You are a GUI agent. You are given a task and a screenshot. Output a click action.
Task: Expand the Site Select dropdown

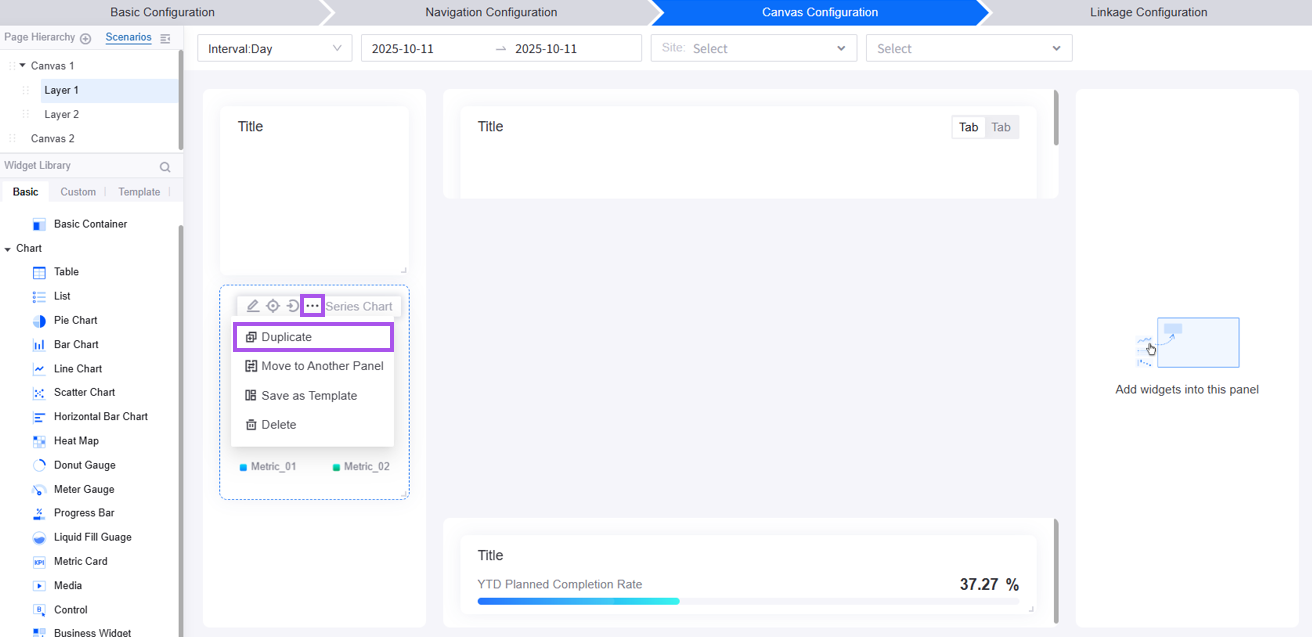tap(753, 48)
